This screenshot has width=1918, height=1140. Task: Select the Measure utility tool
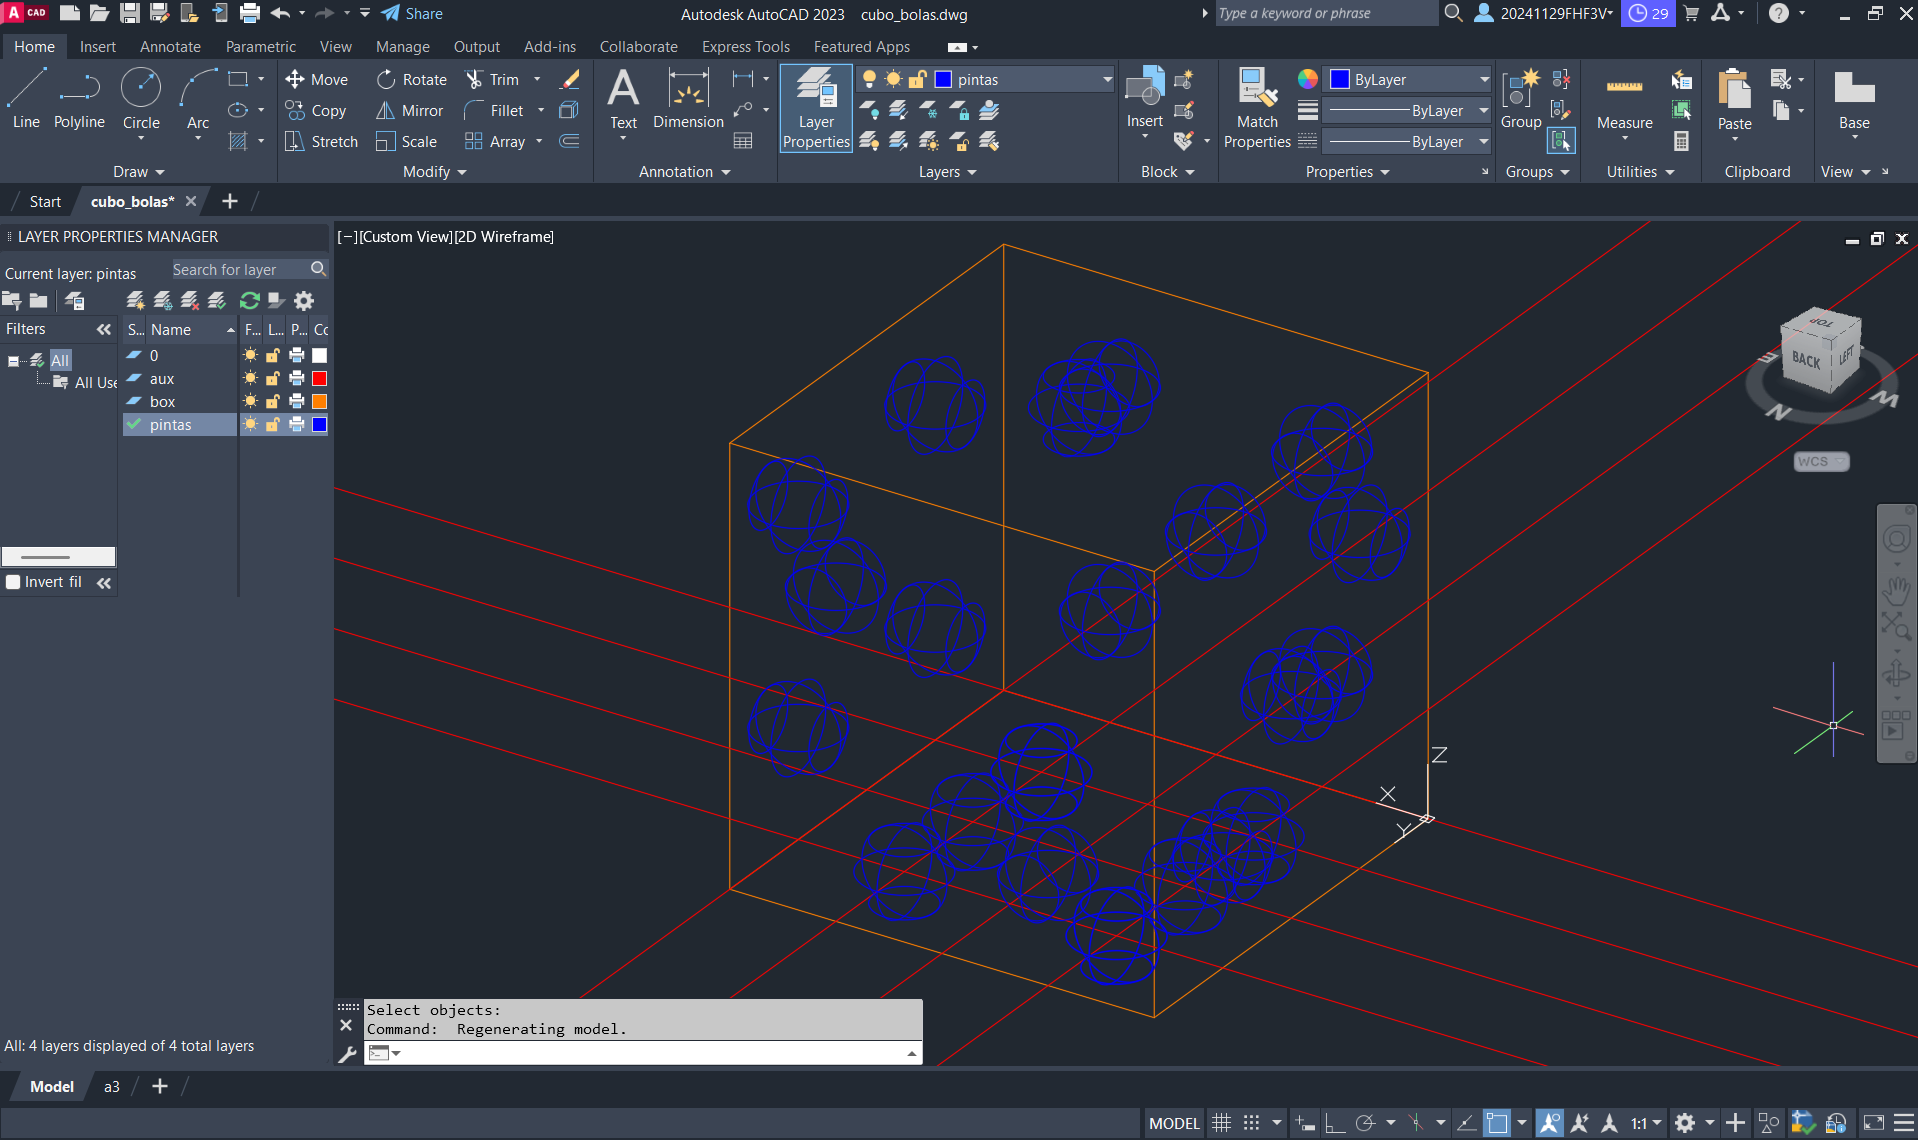1624,101
